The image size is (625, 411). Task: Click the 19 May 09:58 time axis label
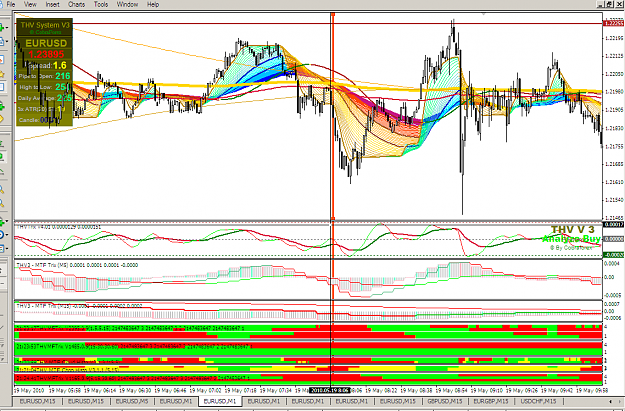coord(590,390)
